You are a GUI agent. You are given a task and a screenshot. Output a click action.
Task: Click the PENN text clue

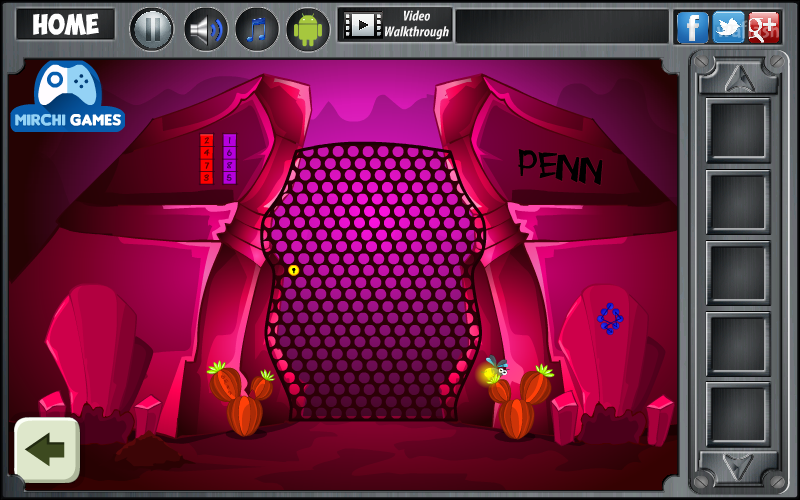tap(560, 166)
